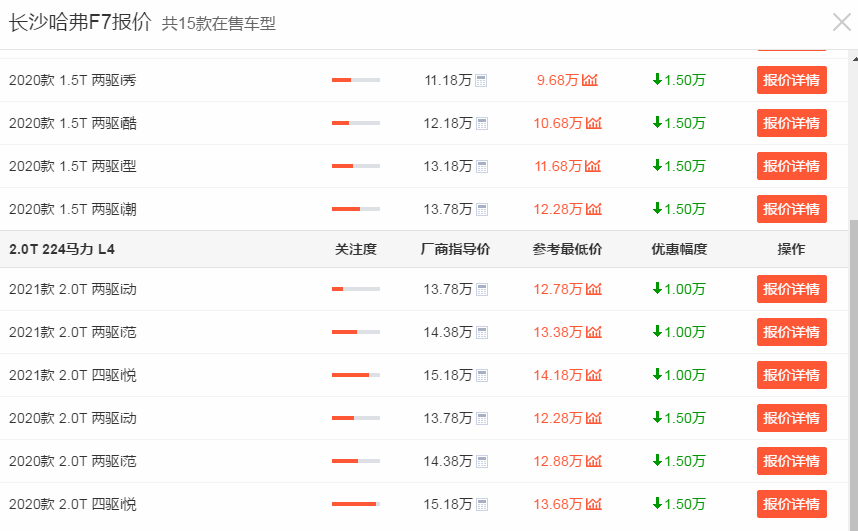
Task: Show trend chart icon for 2020款 2.0T 两驱i动
Action: (594, 418)
